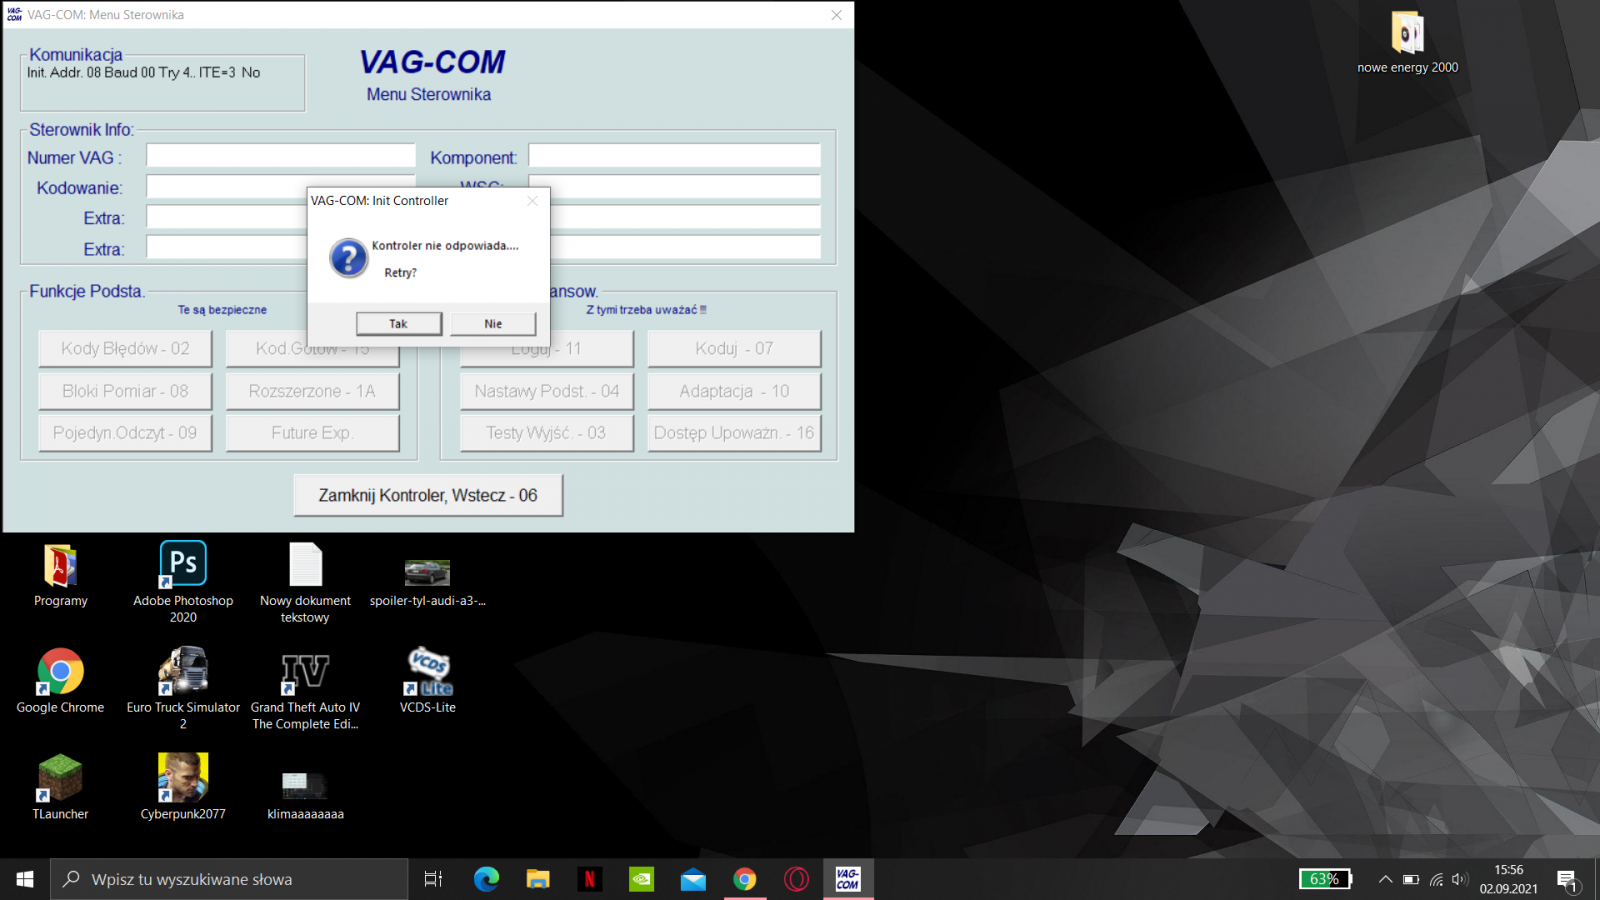Click Tak to retry controller init
The width and height of the screenshot is (1600, 900).
tap(398, 324)
